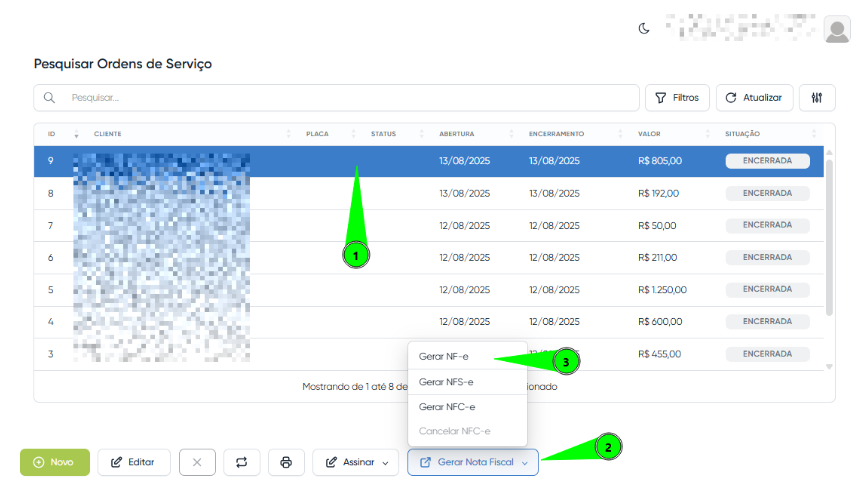This screenshot has width=863, height=490.
Task: Click the swap arrows icon button
Action: click(x=241, y=462)
